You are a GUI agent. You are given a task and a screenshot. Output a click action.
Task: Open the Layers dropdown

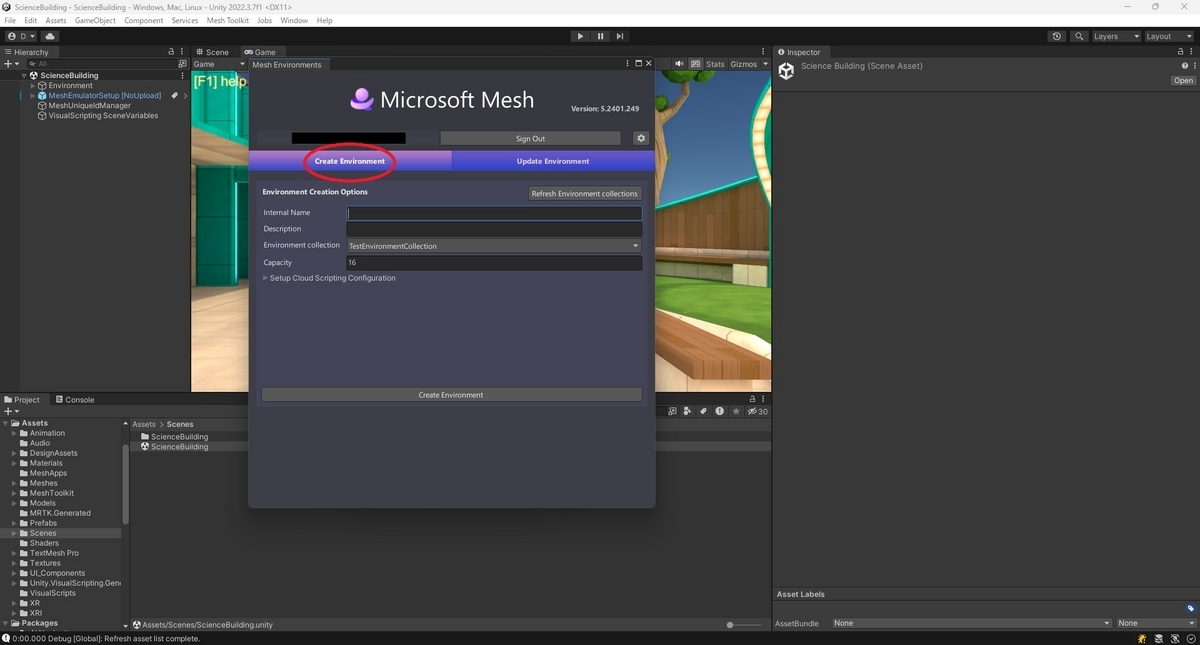pyautogui.click(x=1115, y=36)
